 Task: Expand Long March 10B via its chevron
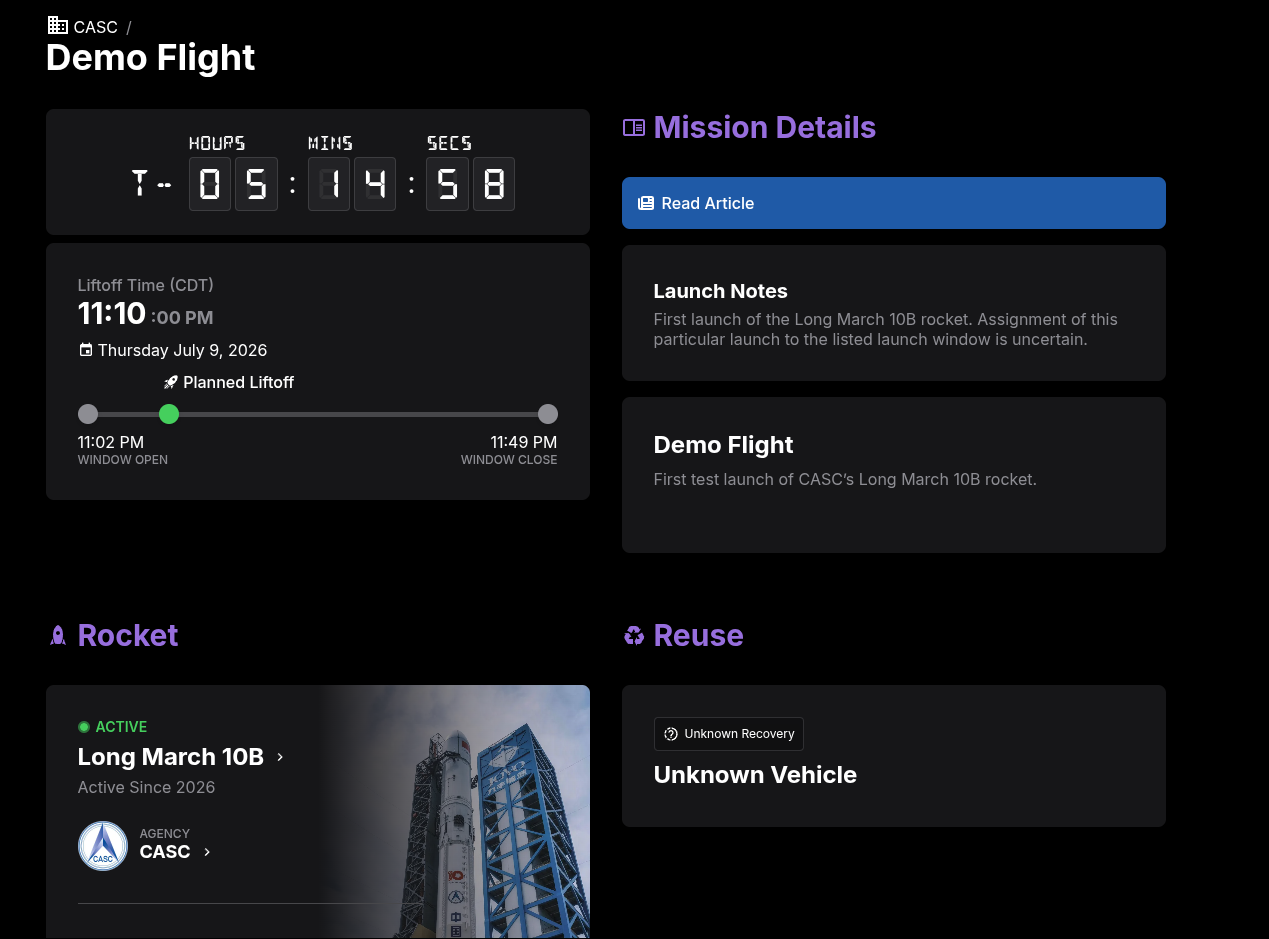(280, 757)
